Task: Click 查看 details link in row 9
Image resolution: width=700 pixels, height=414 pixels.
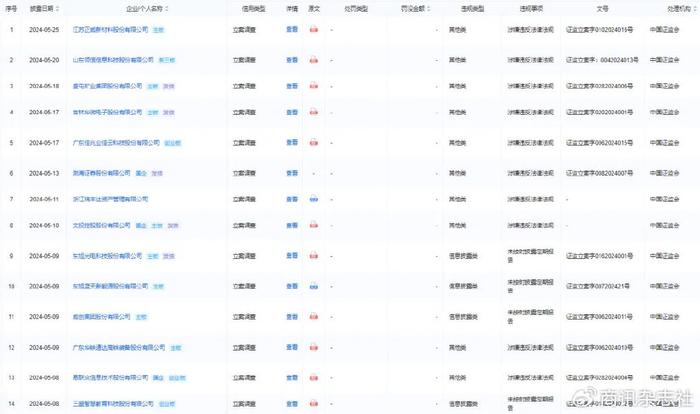Action: (292, 256)
